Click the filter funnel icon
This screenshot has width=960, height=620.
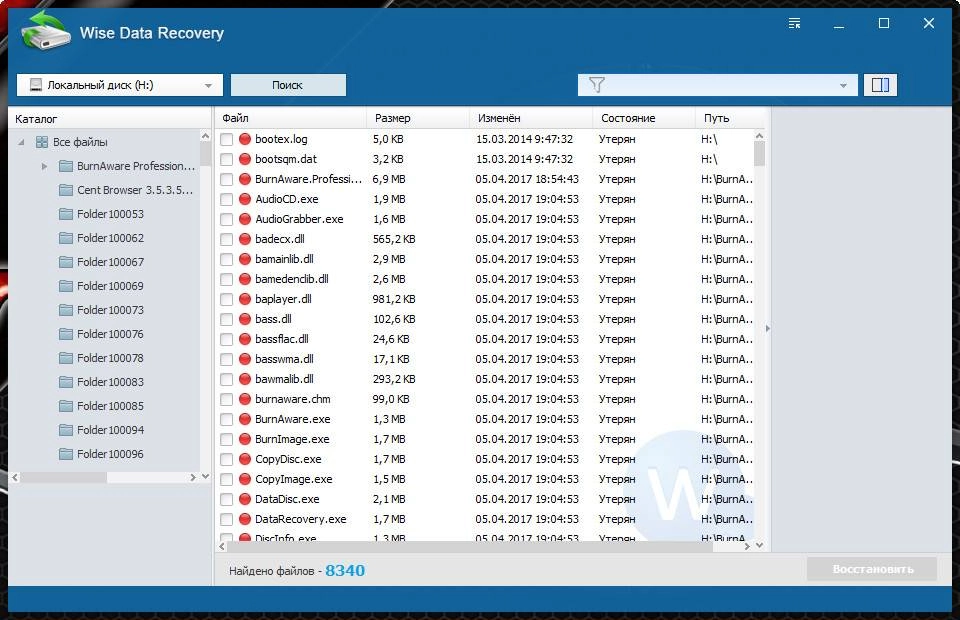596,85
